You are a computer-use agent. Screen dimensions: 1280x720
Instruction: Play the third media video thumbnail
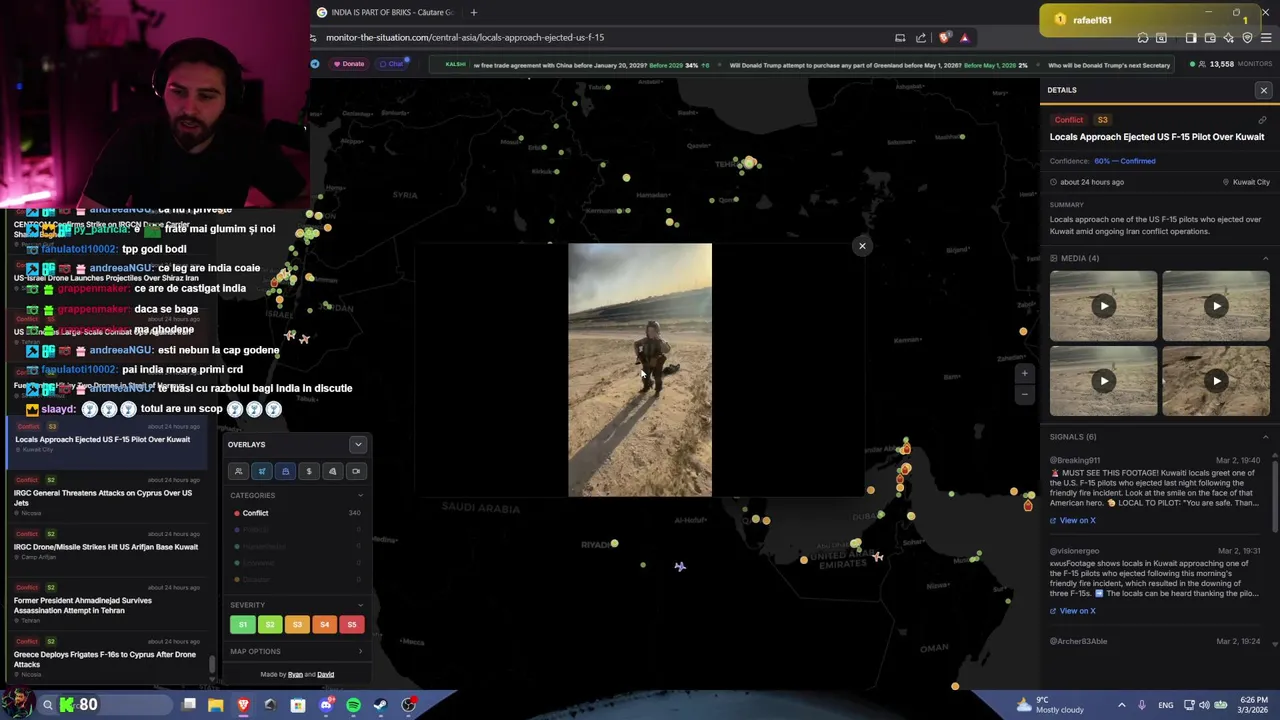(x=1103, y=380)
